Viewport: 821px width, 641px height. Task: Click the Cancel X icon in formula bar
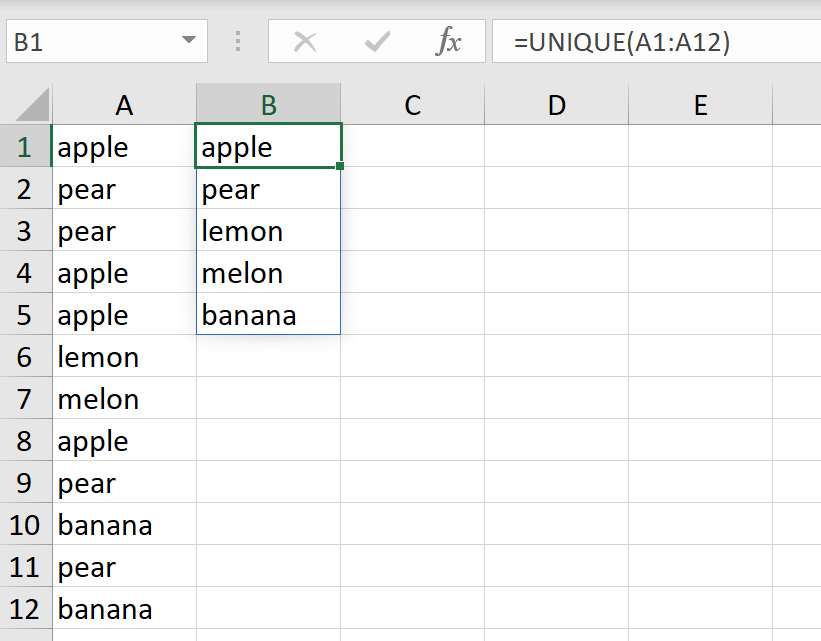305,42
